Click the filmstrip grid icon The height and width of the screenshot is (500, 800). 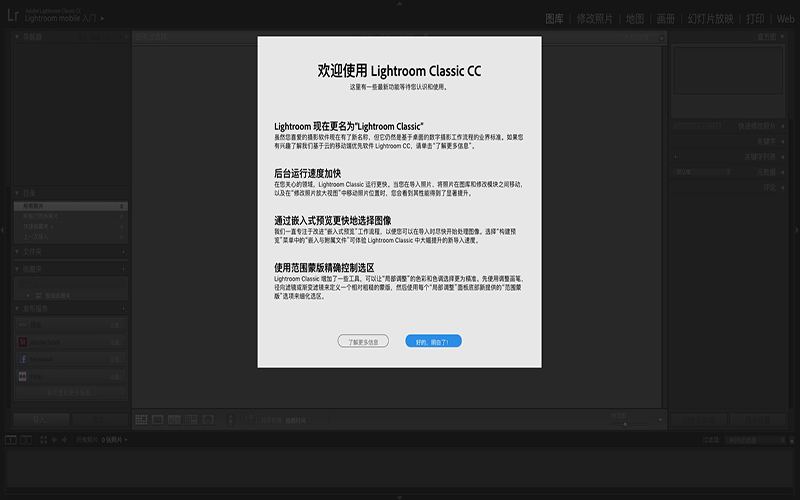(43, 439)
